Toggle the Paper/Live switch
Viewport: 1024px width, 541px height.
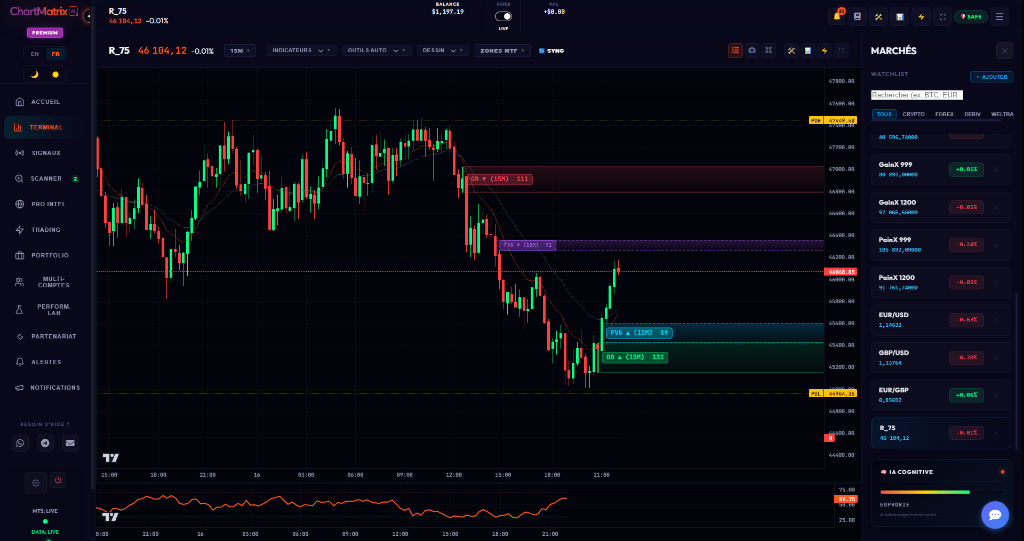pos(503,16)
